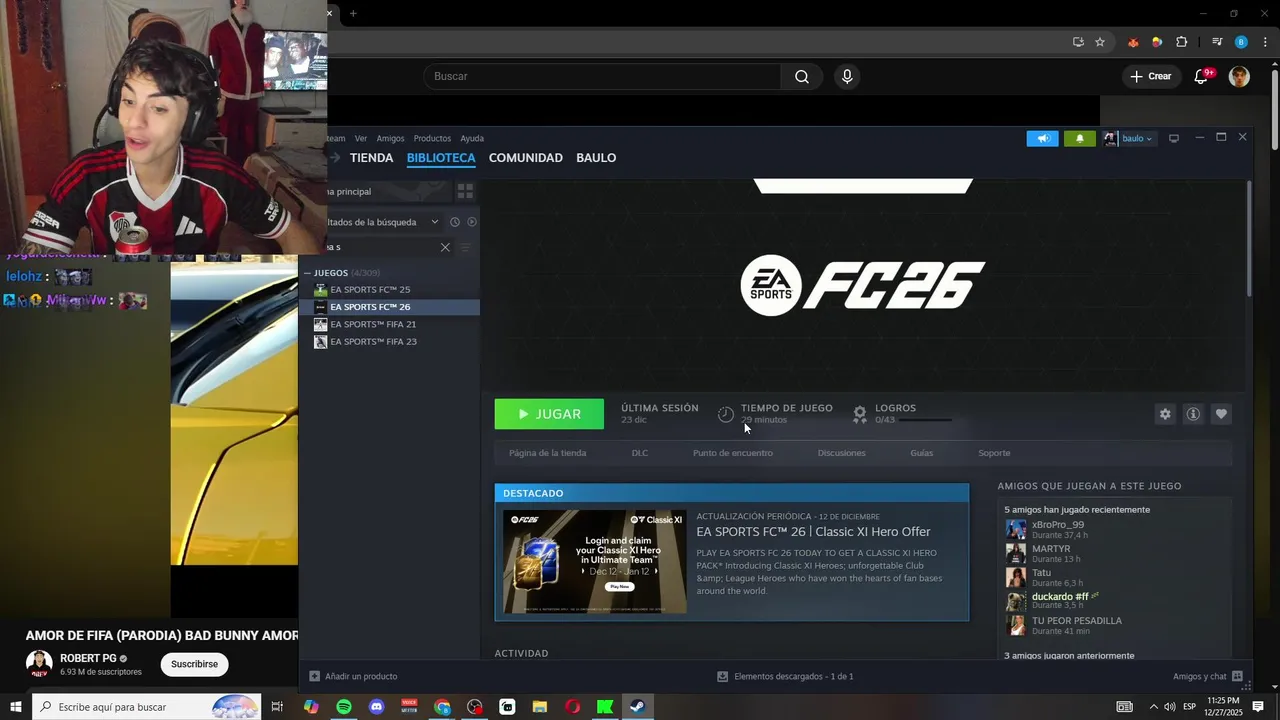The height and width of the screenshot is (720, 1280).
Task: Filter by ready-to-play icon
Action: click(472, 222)
